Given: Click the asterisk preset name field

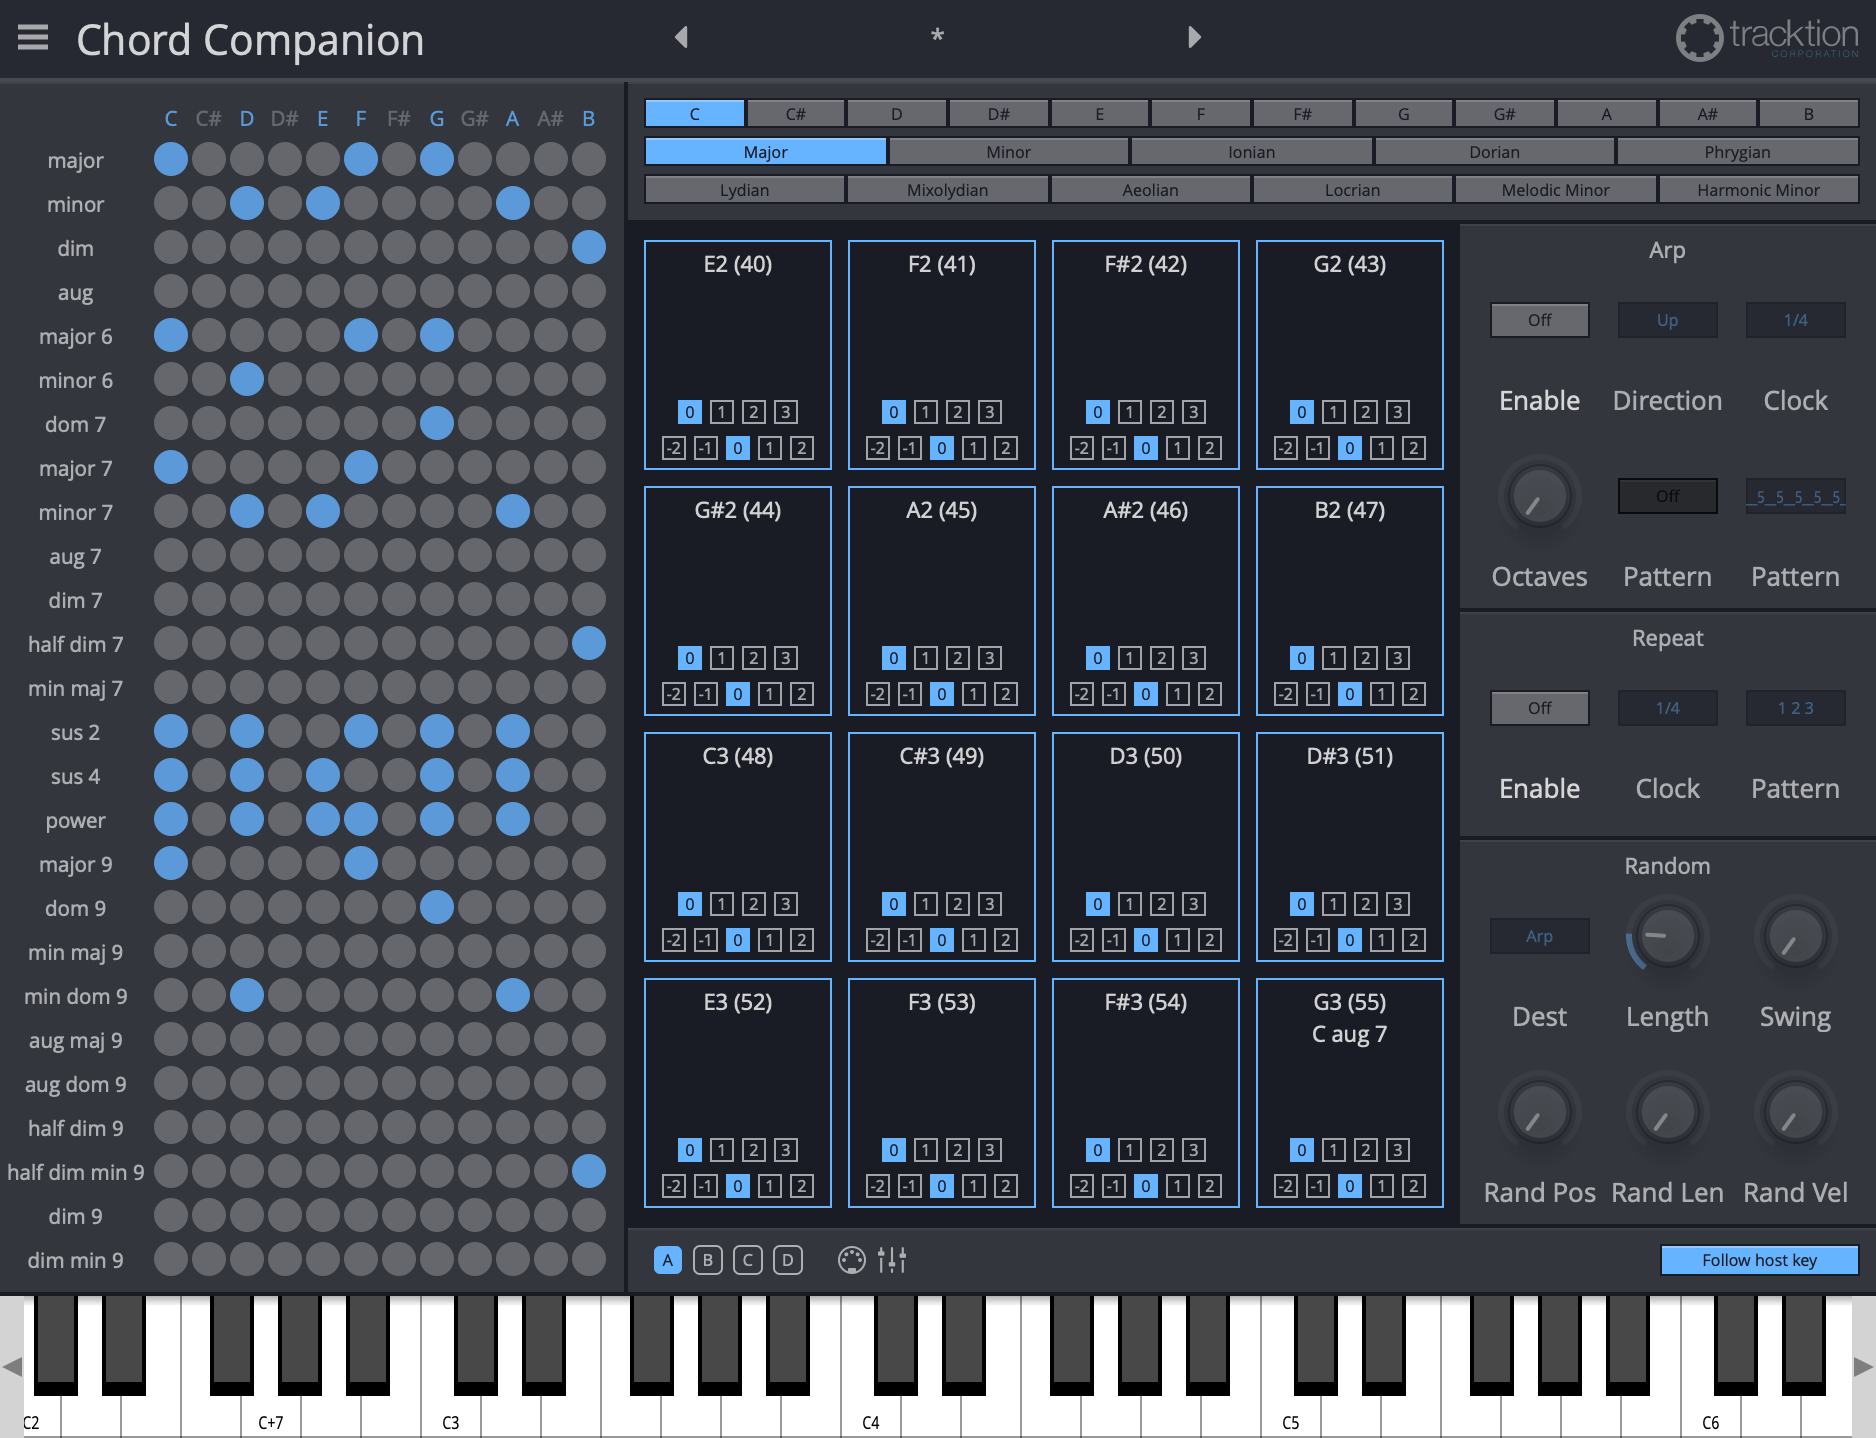Looking at the screenshot, I should 936,36.
